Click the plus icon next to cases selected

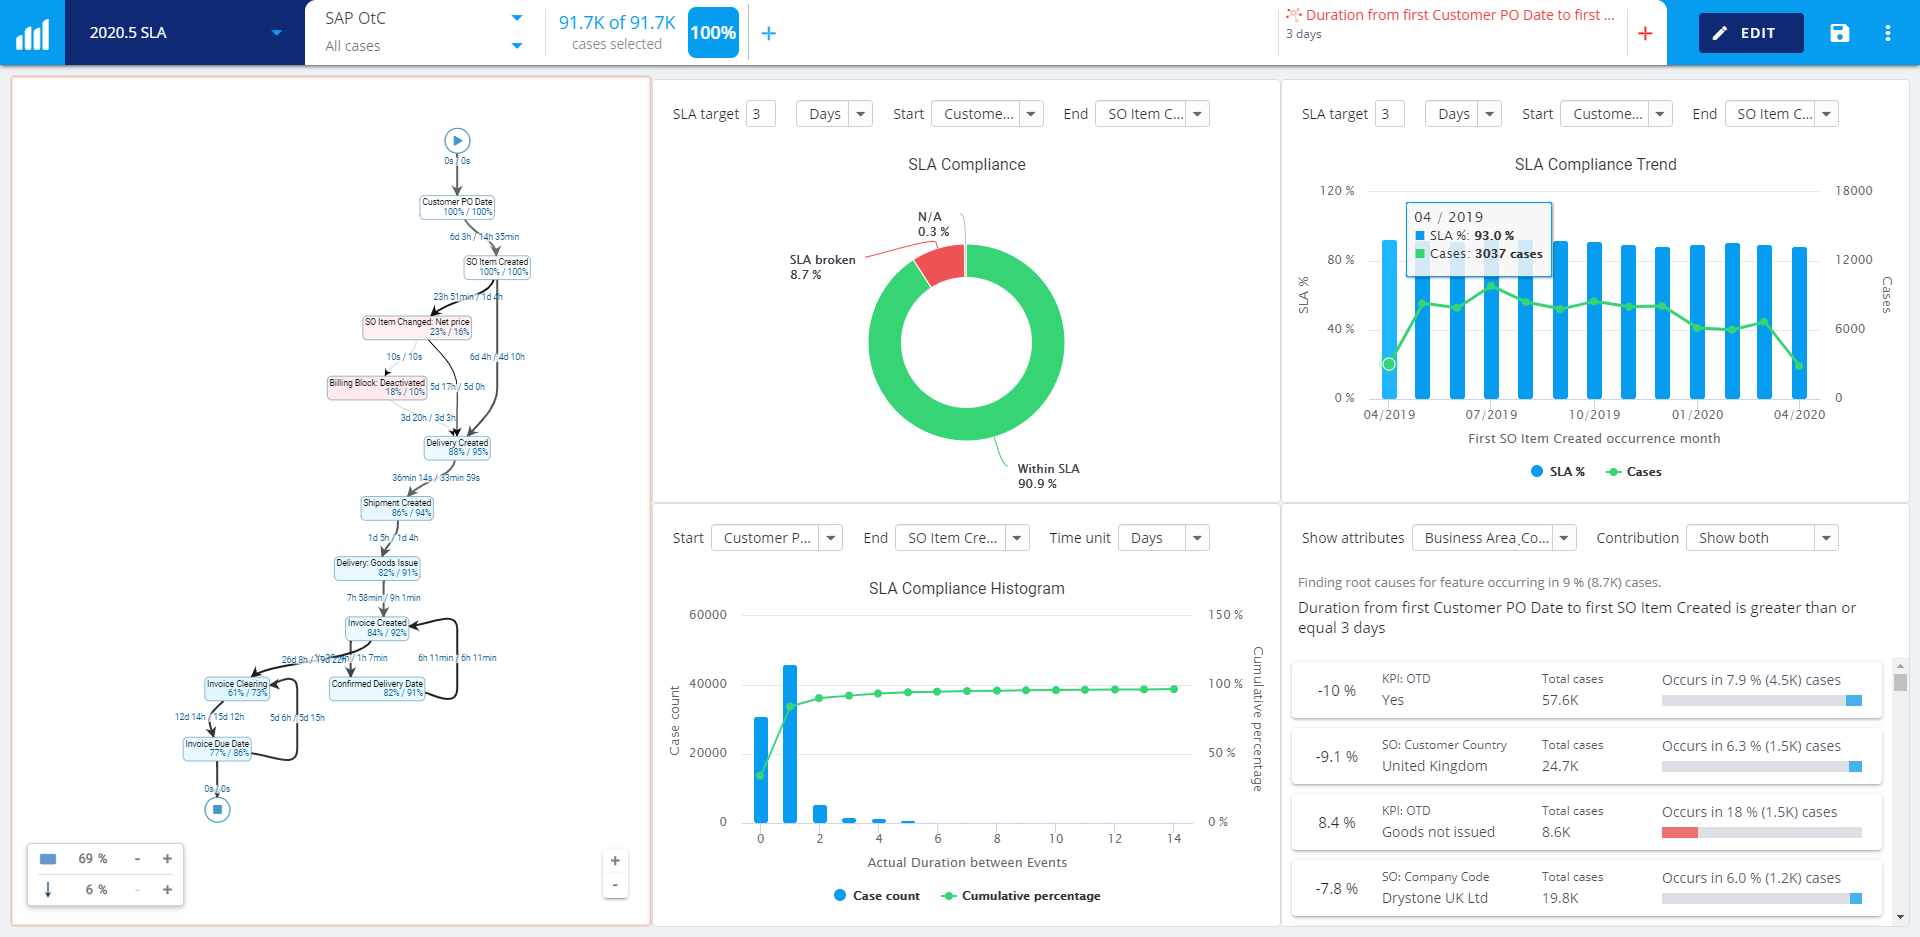pos(769,33)
